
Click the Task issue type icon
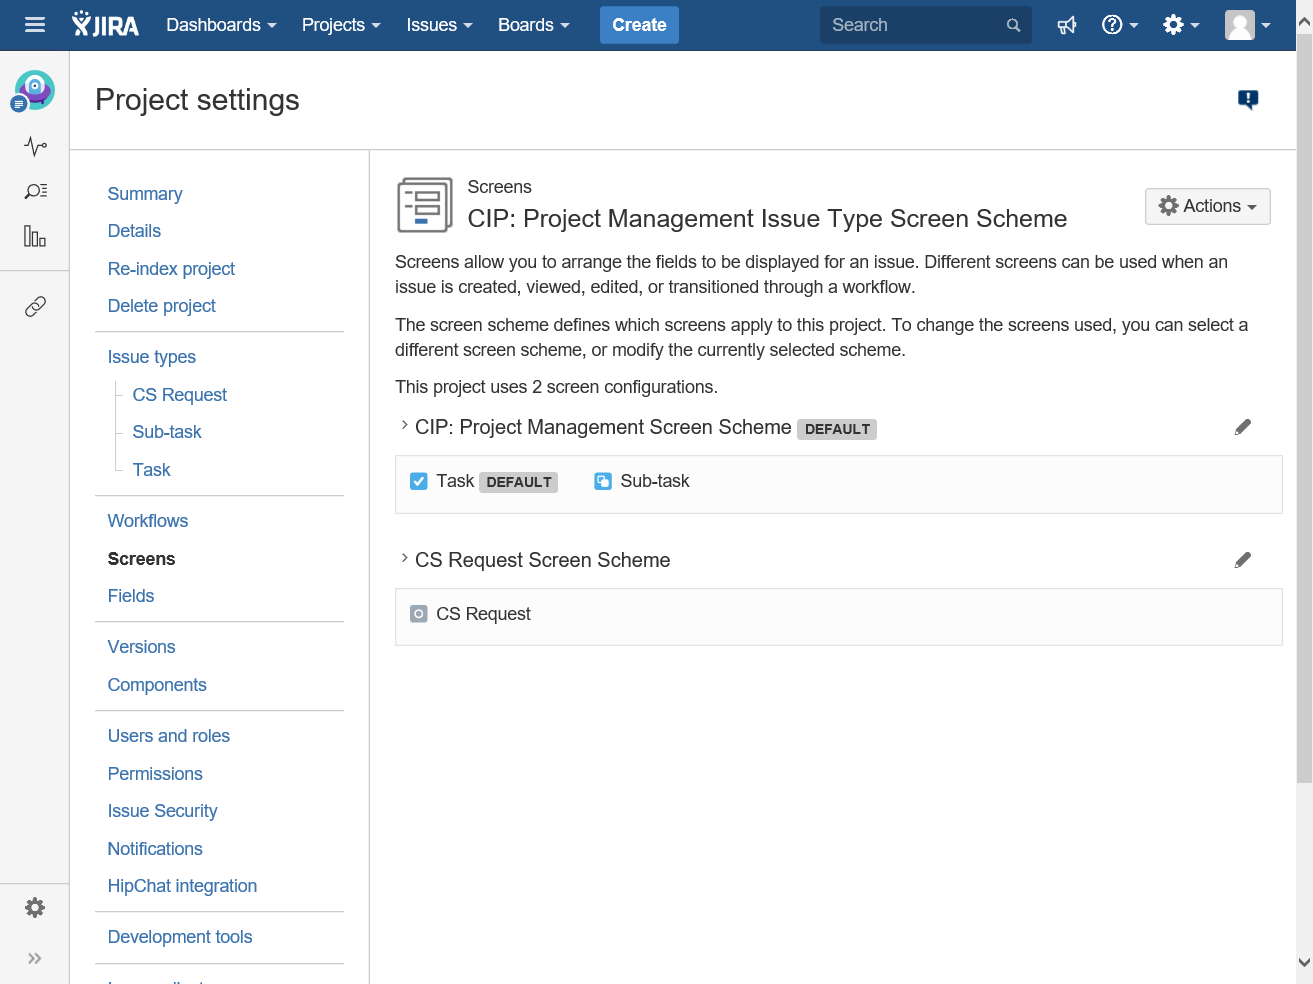pyautogui.click(x=419, y=481)
